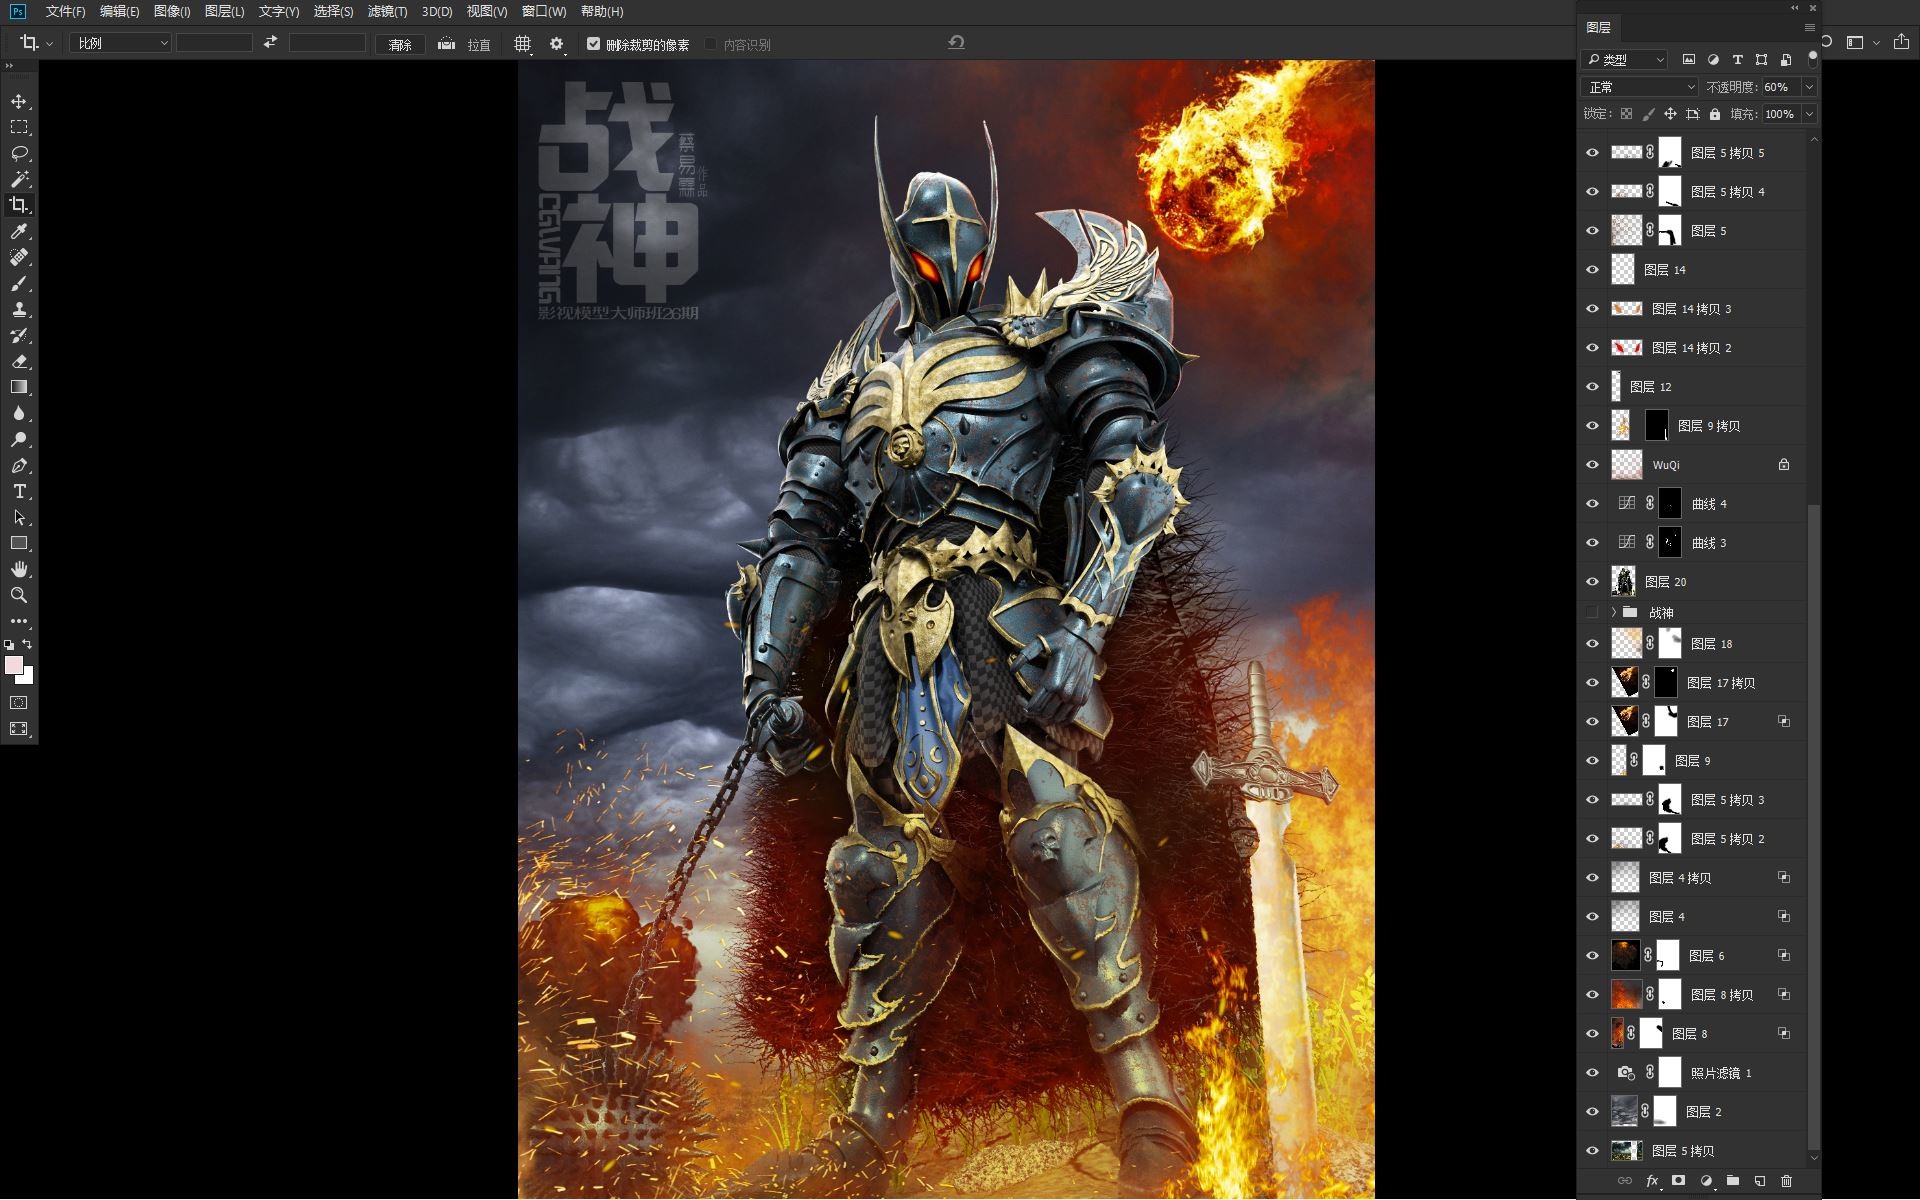Click the 清除 button
Screen dimensions: 1920x1200
pyautogui.click(x=400, y=45)
